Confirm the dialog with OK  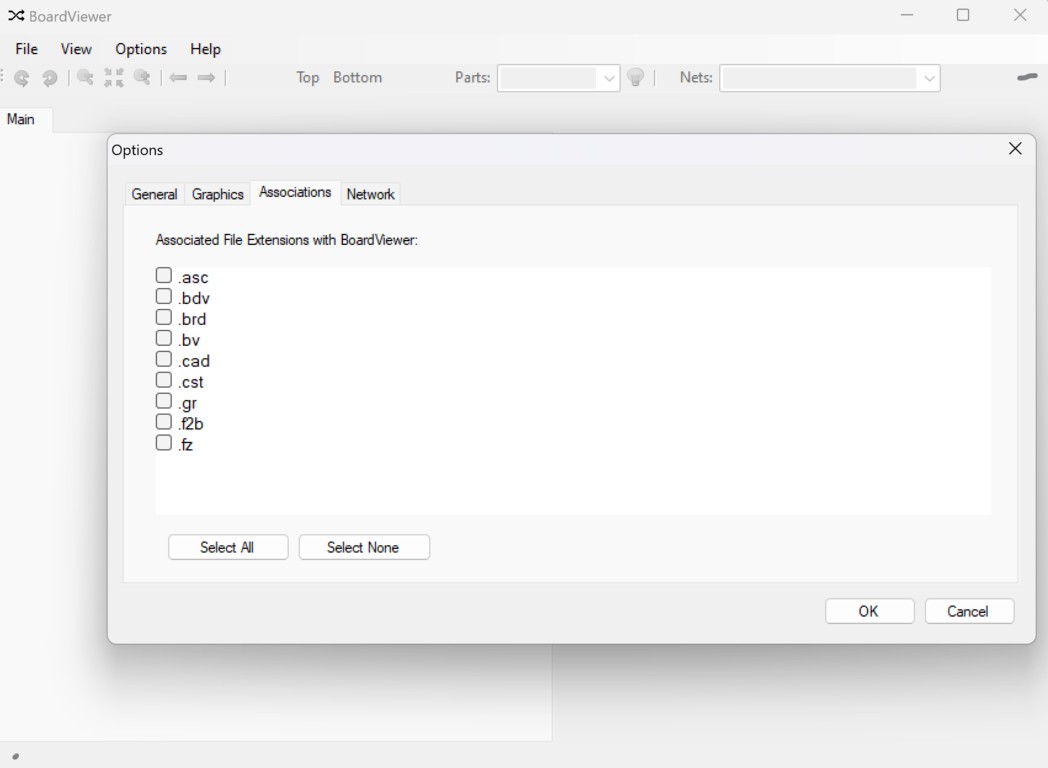click(870, 612)
